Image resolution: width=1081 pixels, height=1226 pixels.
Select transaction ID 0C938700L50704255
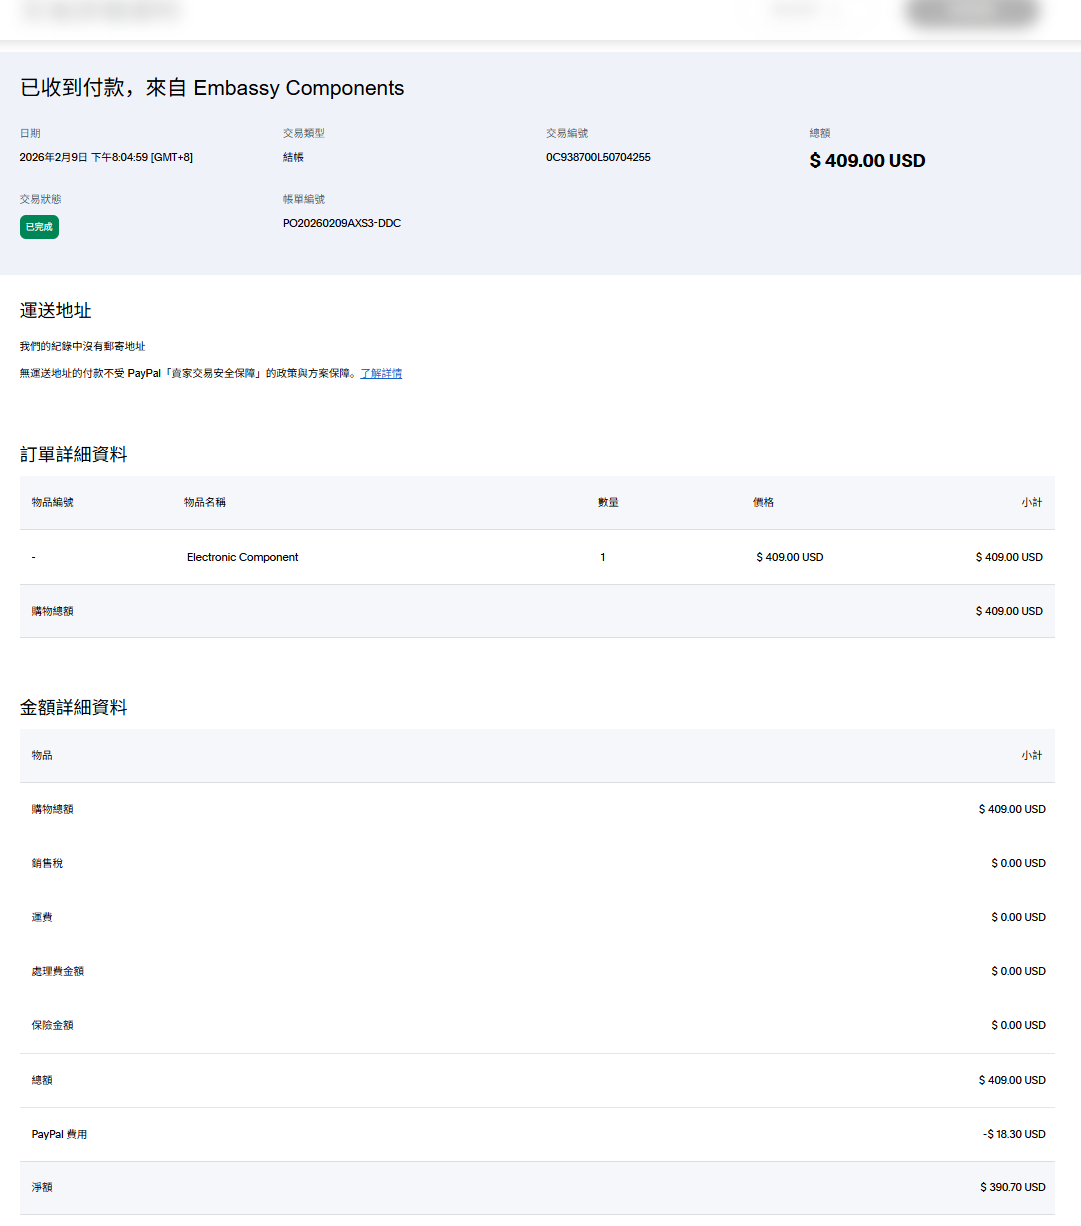[598, 157]
